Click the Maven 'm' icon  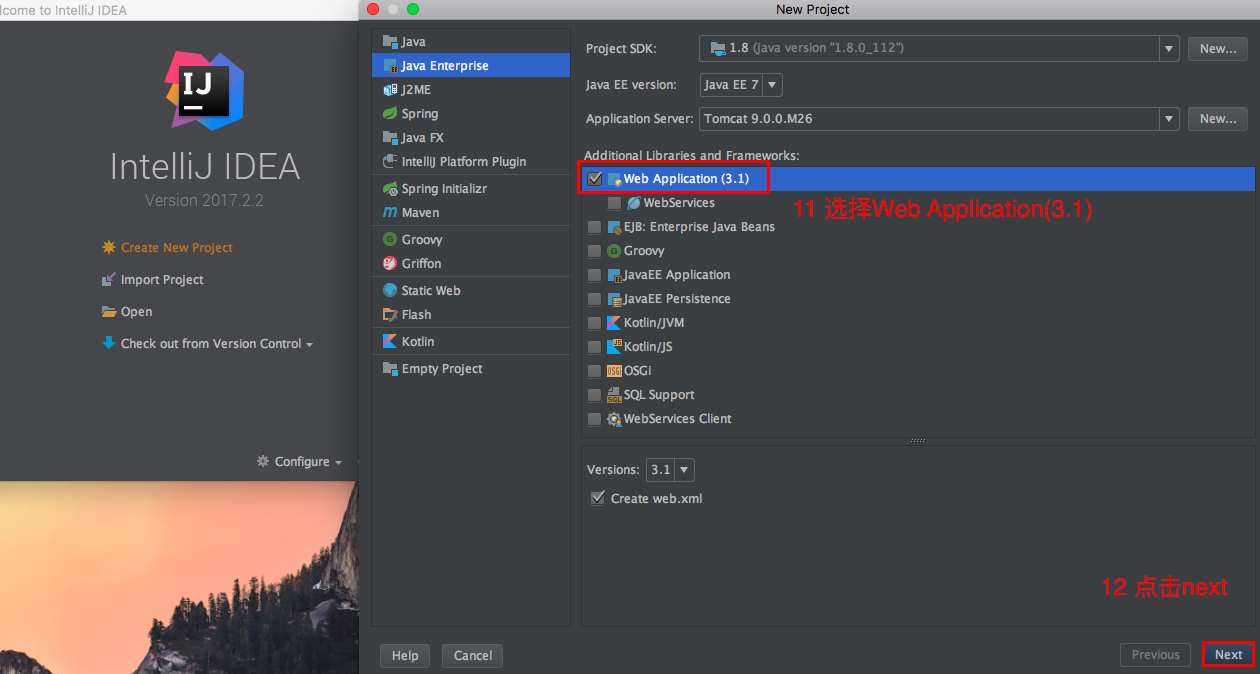coord(390,213)
